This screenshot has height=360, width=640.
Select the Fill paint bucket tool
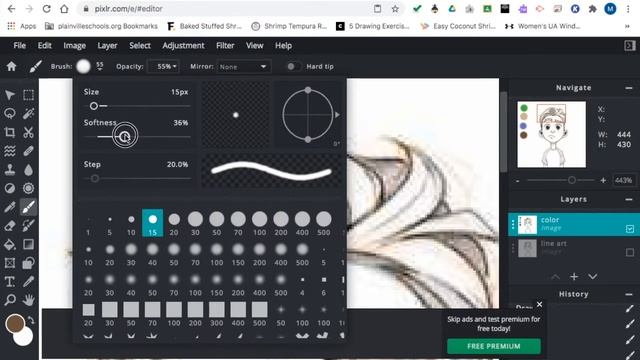point(10,244)
